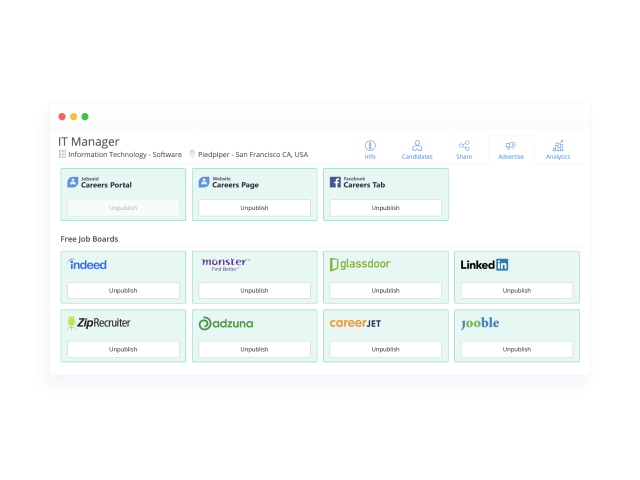Click the red close window button
The width and height of the screenshot is (640, 480).
tap(62, 117)
